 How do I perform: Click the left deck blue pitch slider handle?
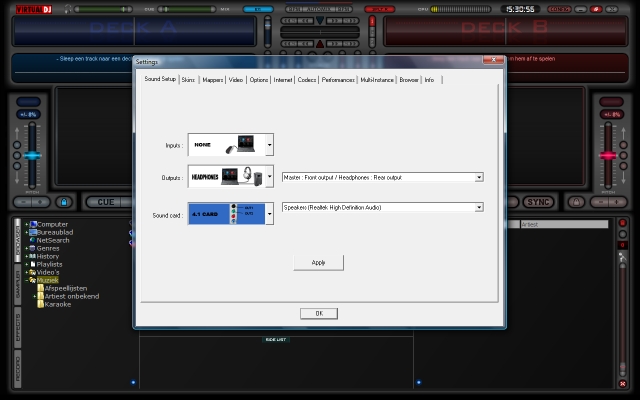[x=32, y=156]
